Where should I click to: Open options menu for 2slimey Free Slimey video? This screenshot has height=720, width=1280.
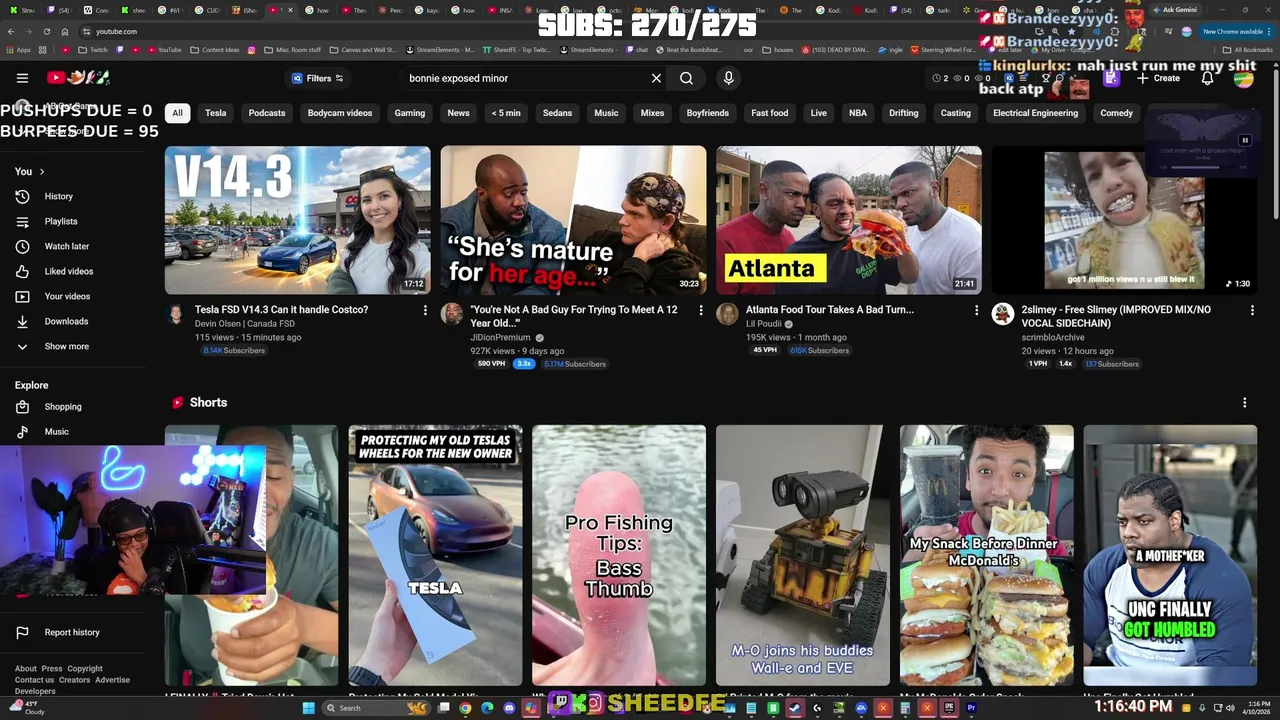(1251, 310)
